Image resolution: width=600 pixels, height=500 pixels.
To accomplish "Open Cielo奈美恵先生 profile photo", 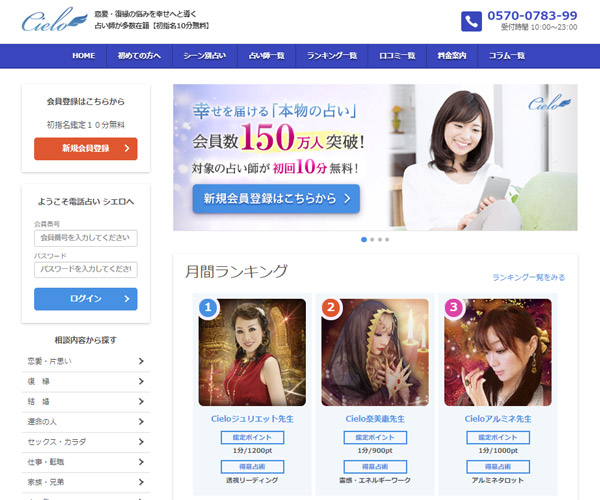I will 375,352.
